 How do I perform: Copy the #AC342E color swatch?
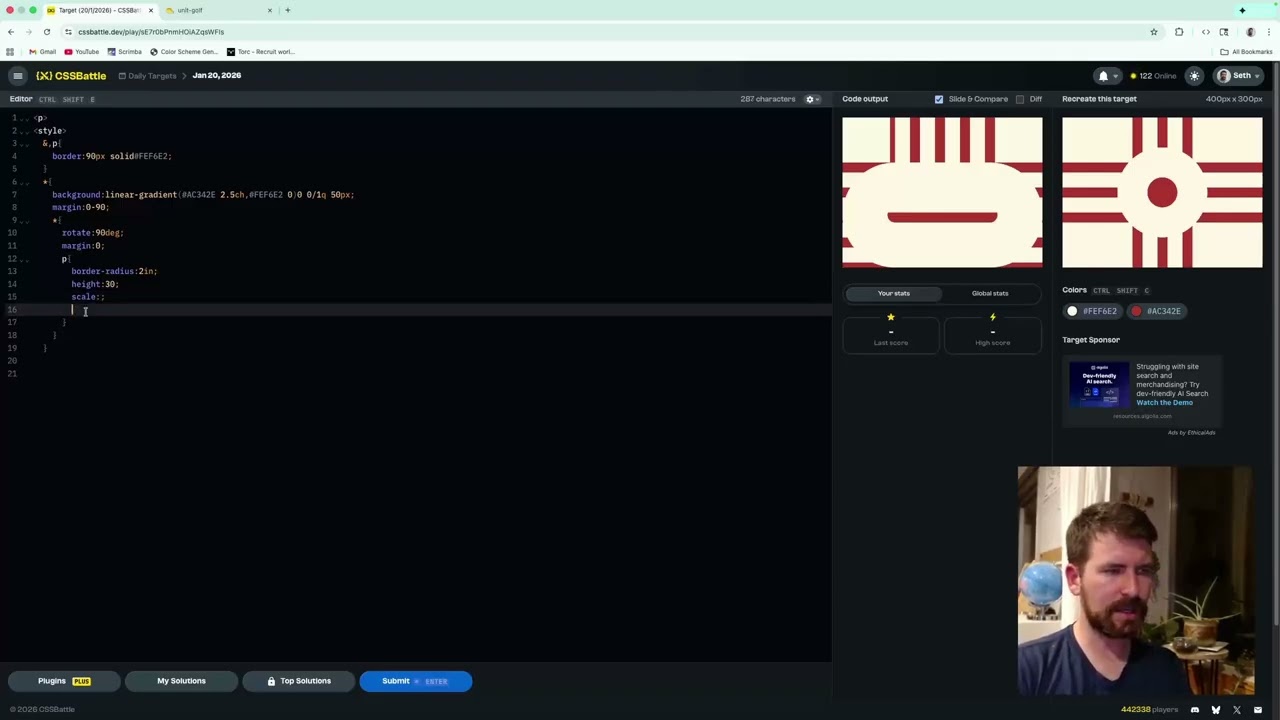[1157, 311]
